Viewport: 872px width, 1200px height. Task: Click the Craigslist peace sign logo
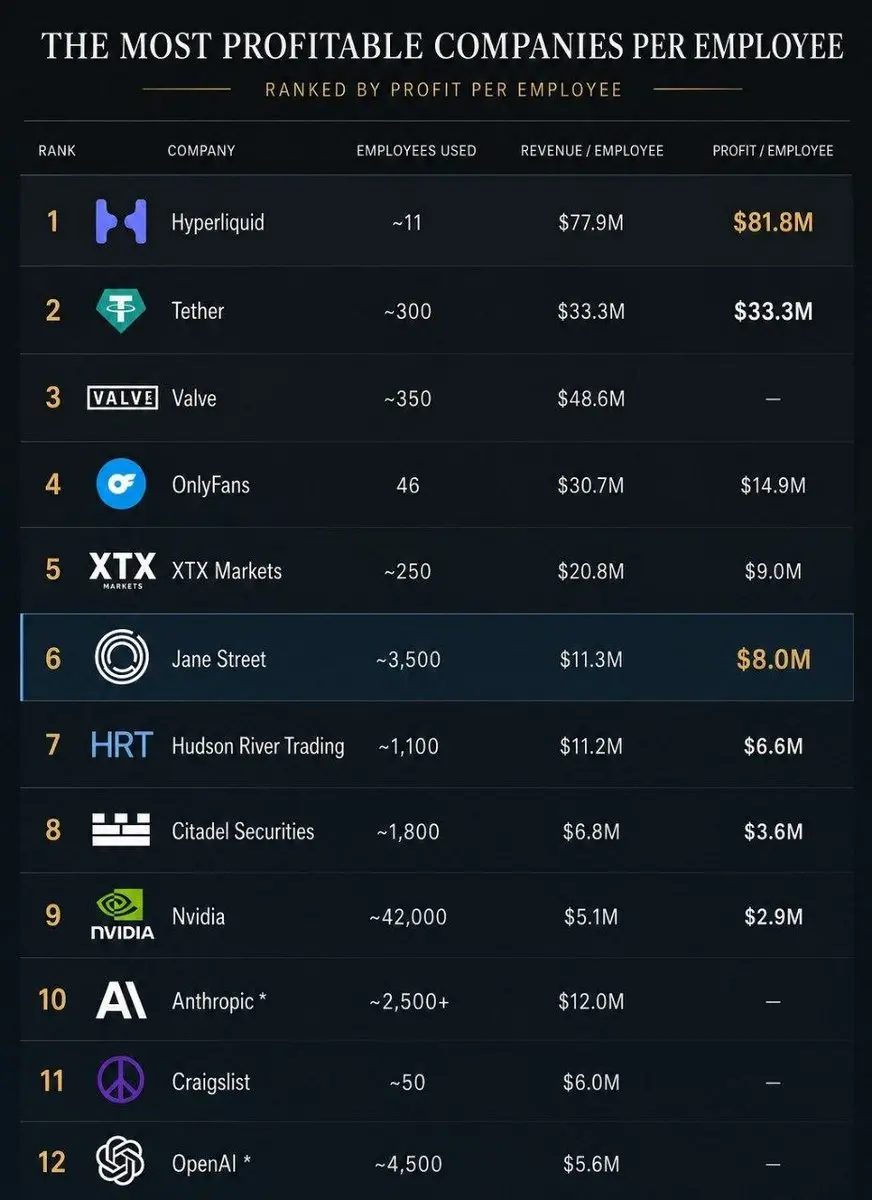click(121, 1081)
